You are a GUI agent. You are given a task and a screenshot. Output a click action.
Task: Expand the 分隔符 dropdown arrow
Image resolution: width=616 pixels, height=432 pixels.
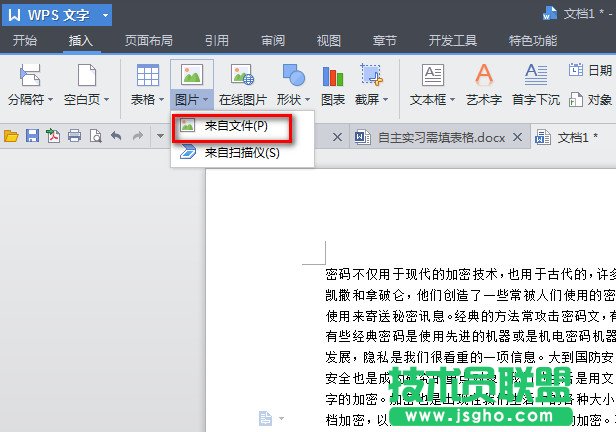[50, 100]
